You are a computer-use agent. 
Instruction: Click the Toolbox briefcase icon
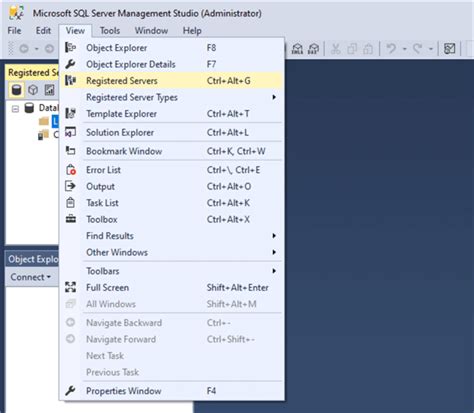[70, 219]
